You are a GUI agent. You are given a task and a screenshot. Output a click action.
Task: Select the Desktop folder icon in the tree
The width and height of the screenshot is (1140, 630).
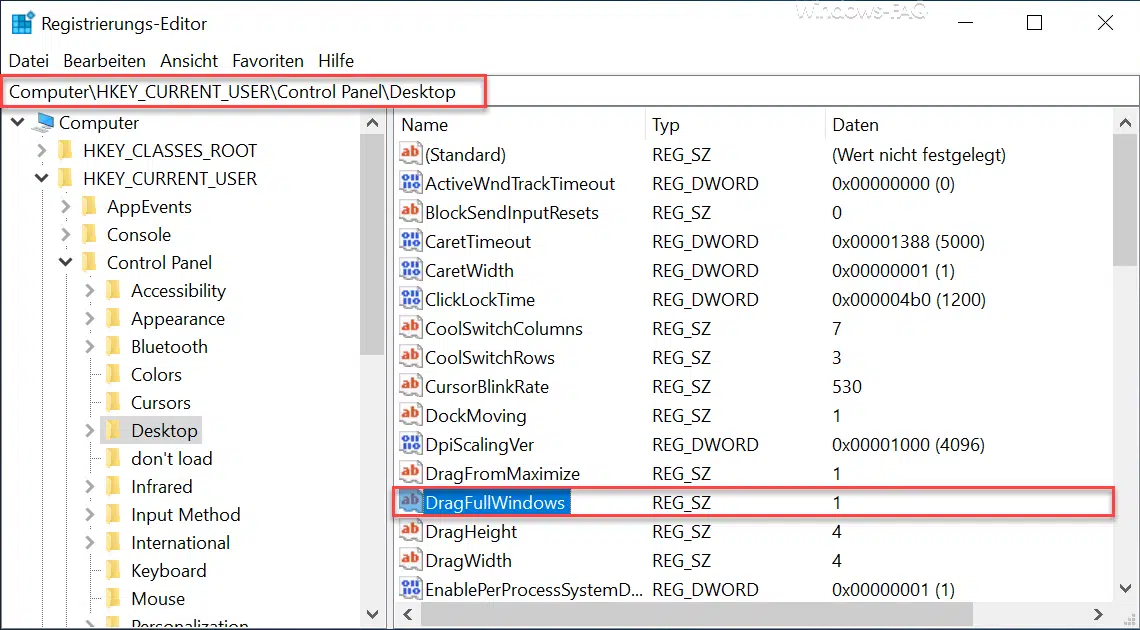pos(115,430)
